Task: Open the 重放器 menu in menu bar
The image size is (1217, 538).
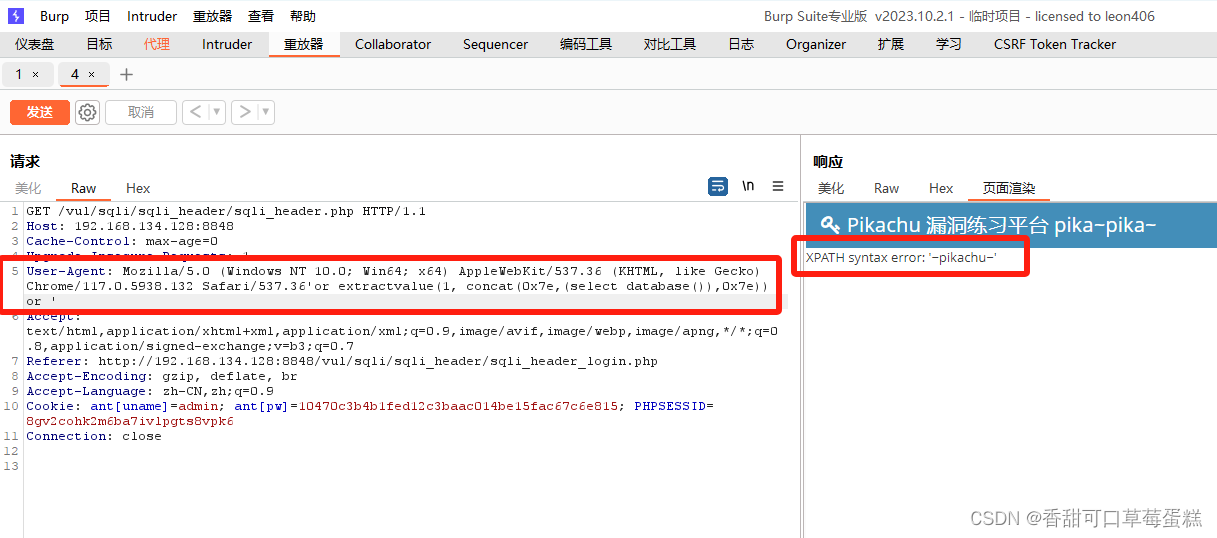Action: [212, 16]
